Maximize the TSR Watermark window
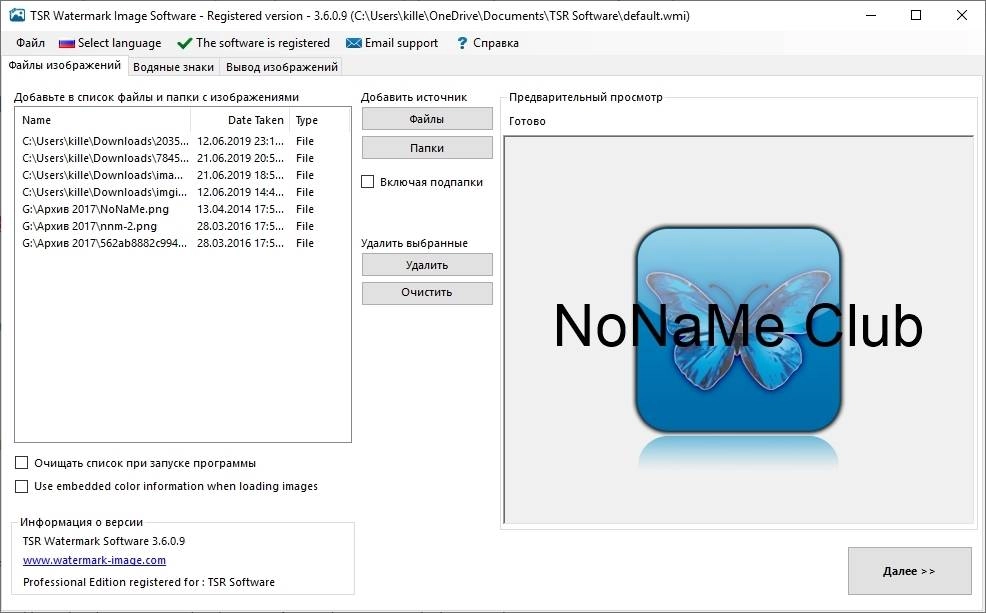 point(916,15)
